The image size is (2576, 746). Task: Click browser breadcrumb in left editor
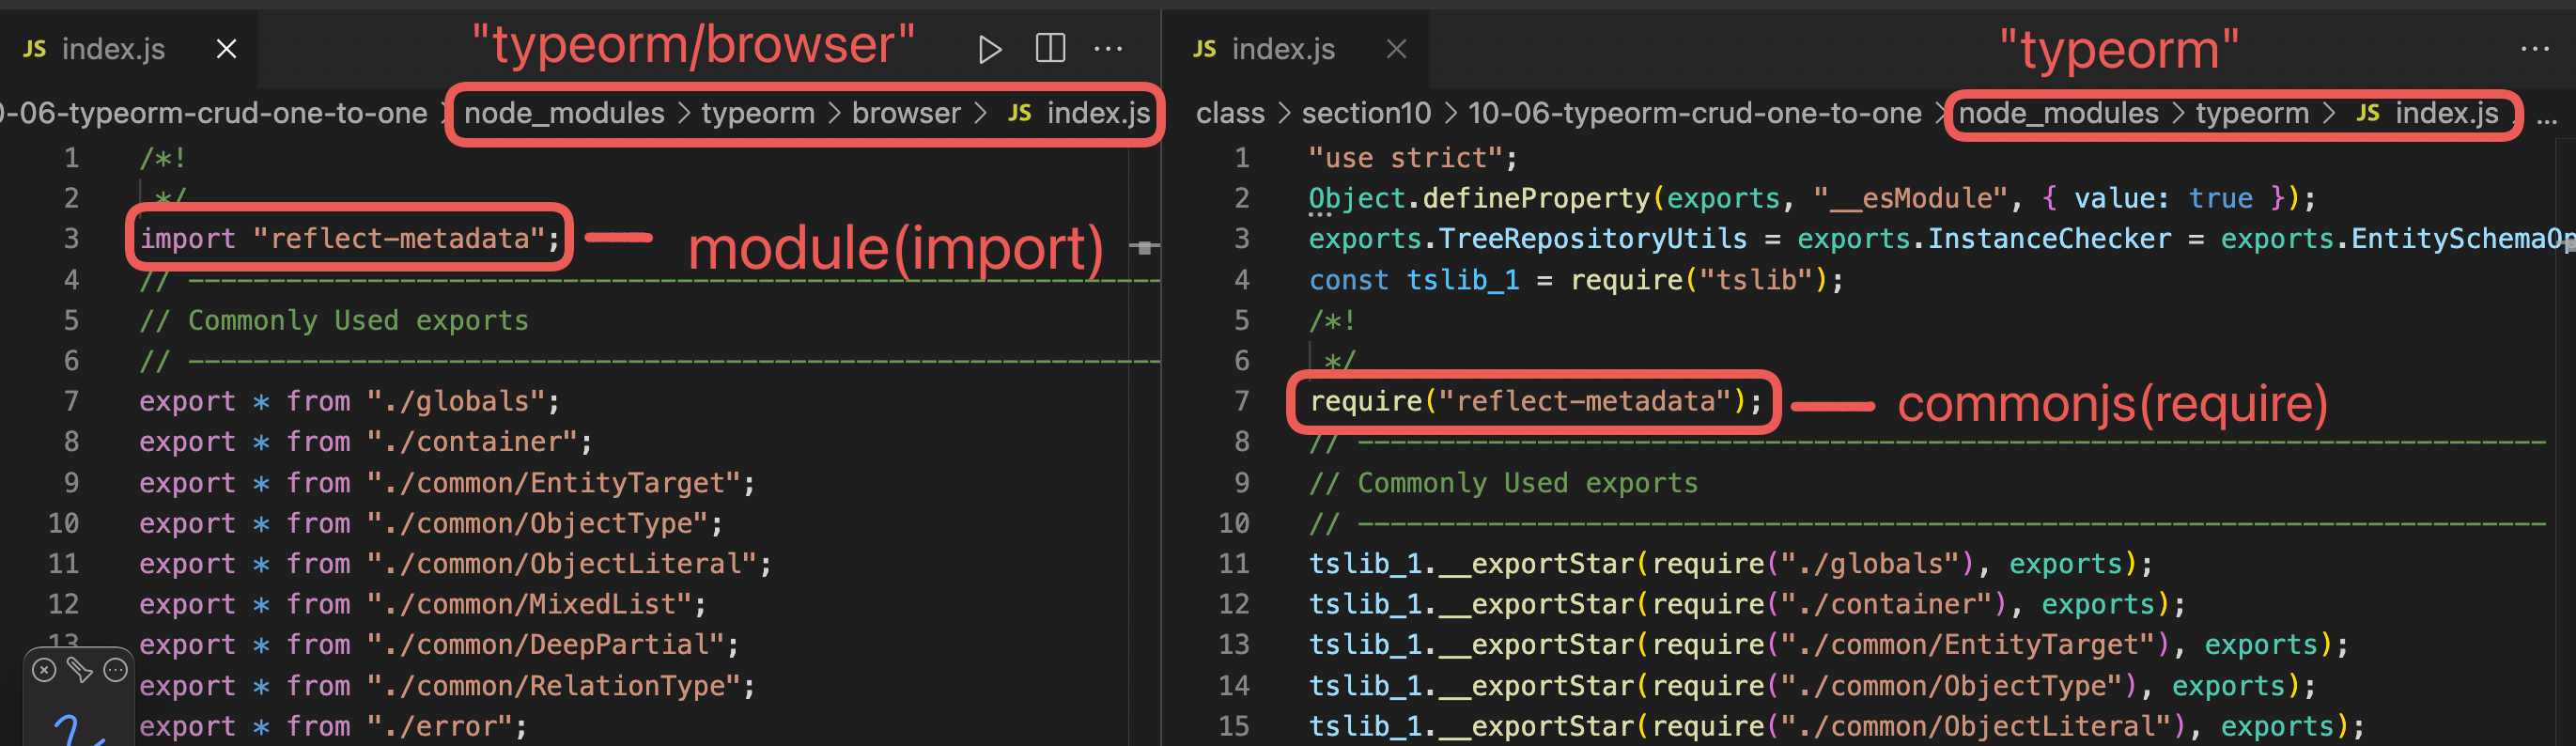click(906, 113)
